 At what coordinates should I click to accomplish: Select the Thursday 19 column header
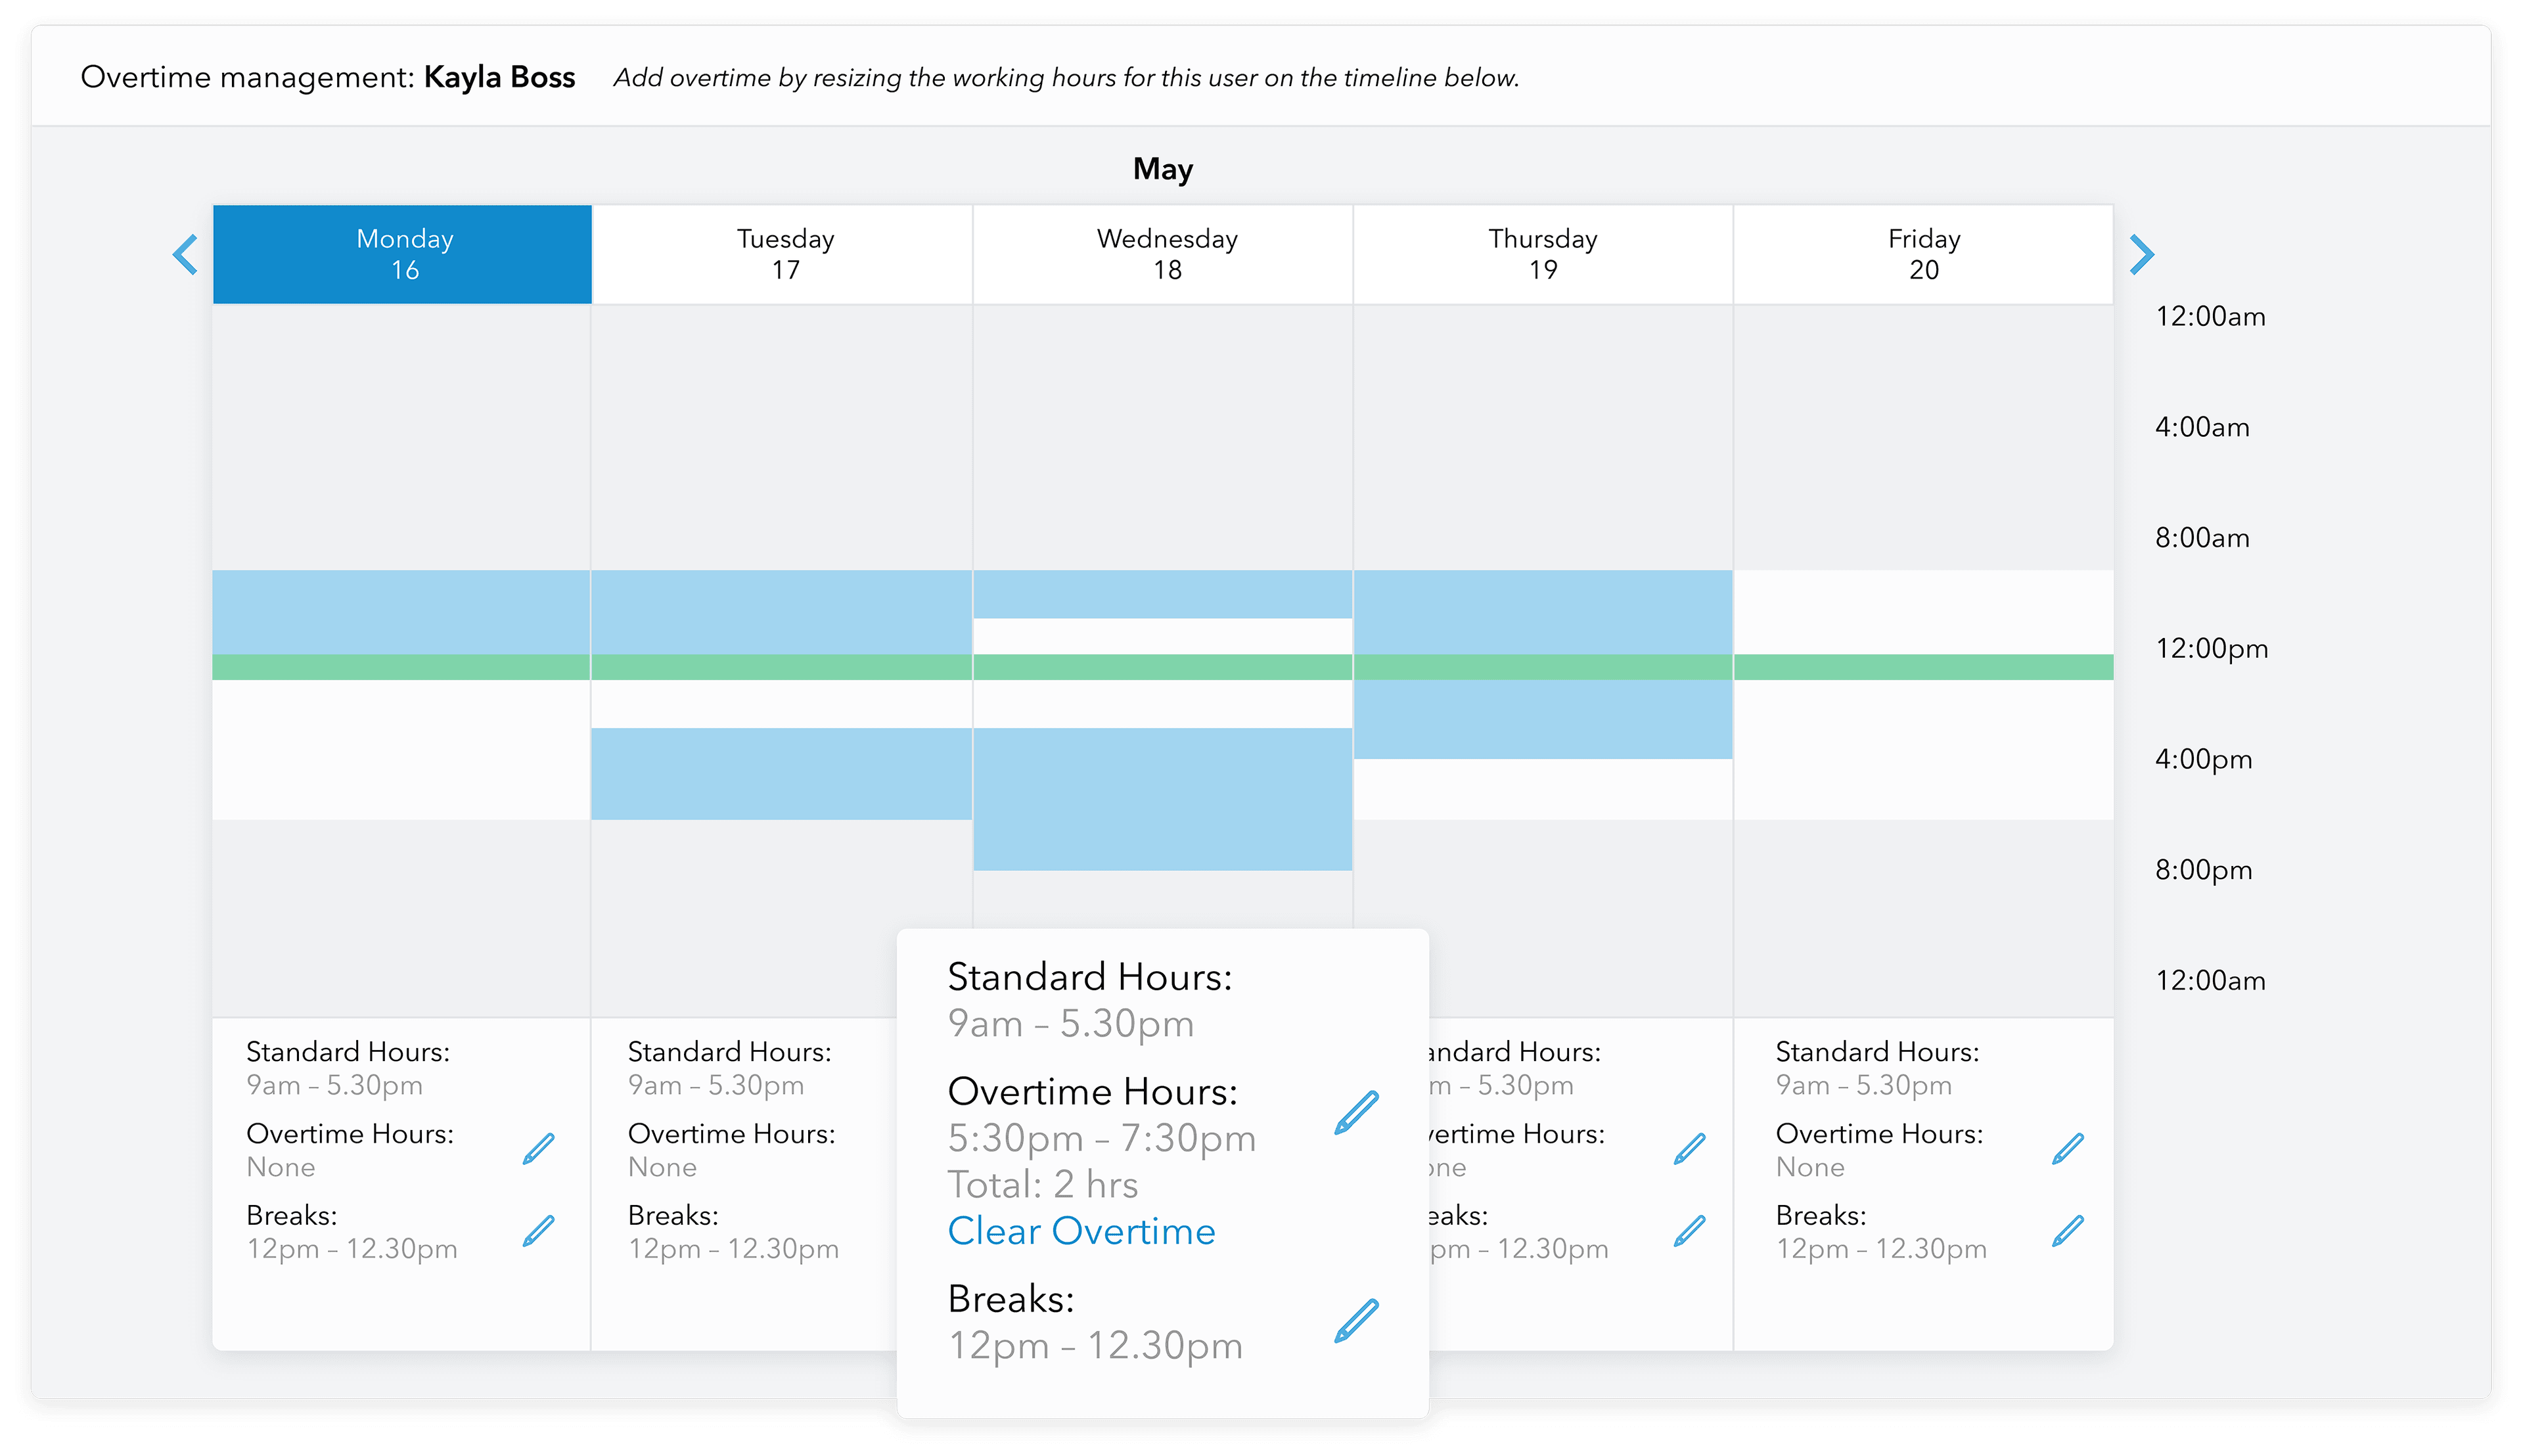pyautogui.click(x=1543, y=254)
